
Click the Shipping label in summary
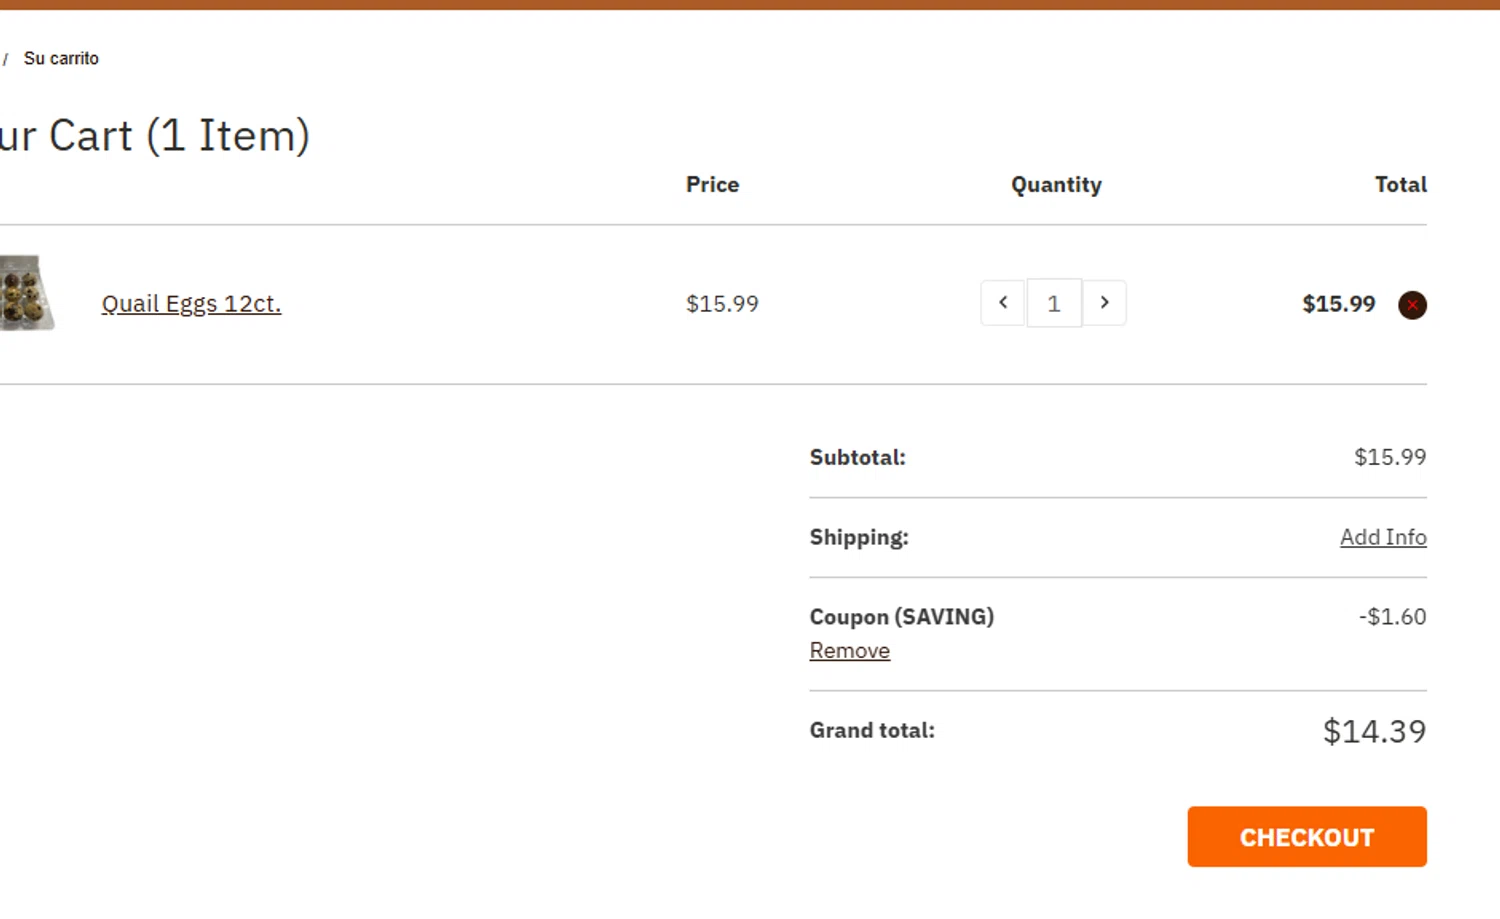(859, 538)
